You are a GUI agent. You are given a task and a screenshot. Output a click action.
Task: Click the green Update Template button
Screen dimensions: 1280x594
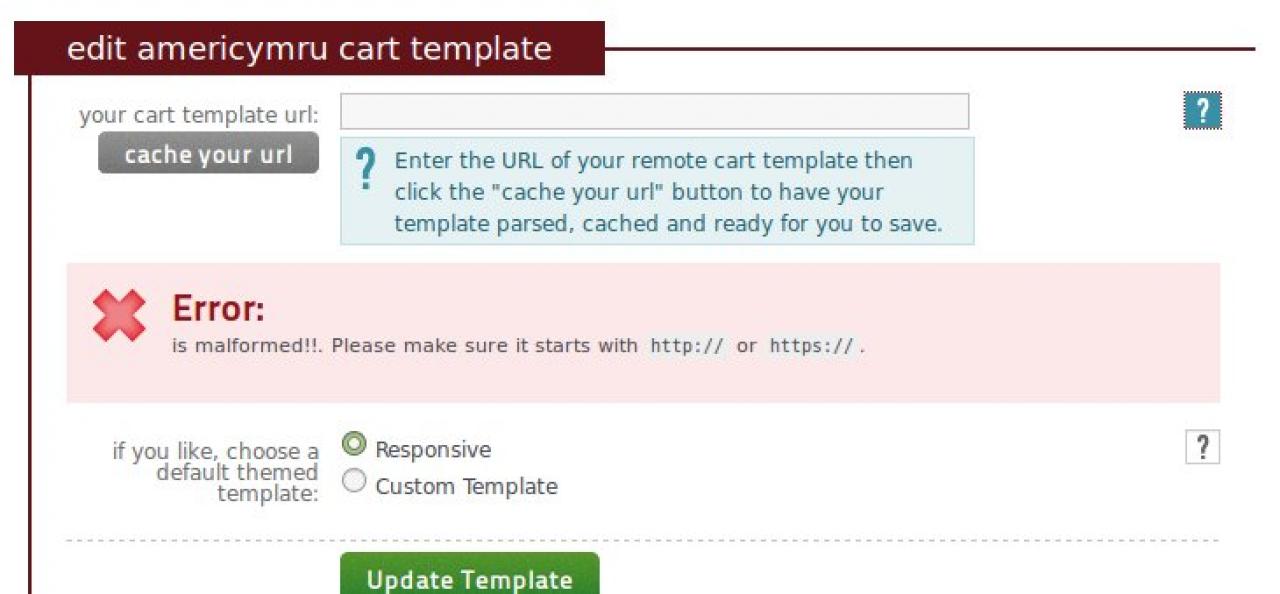(x=469, y=578)
